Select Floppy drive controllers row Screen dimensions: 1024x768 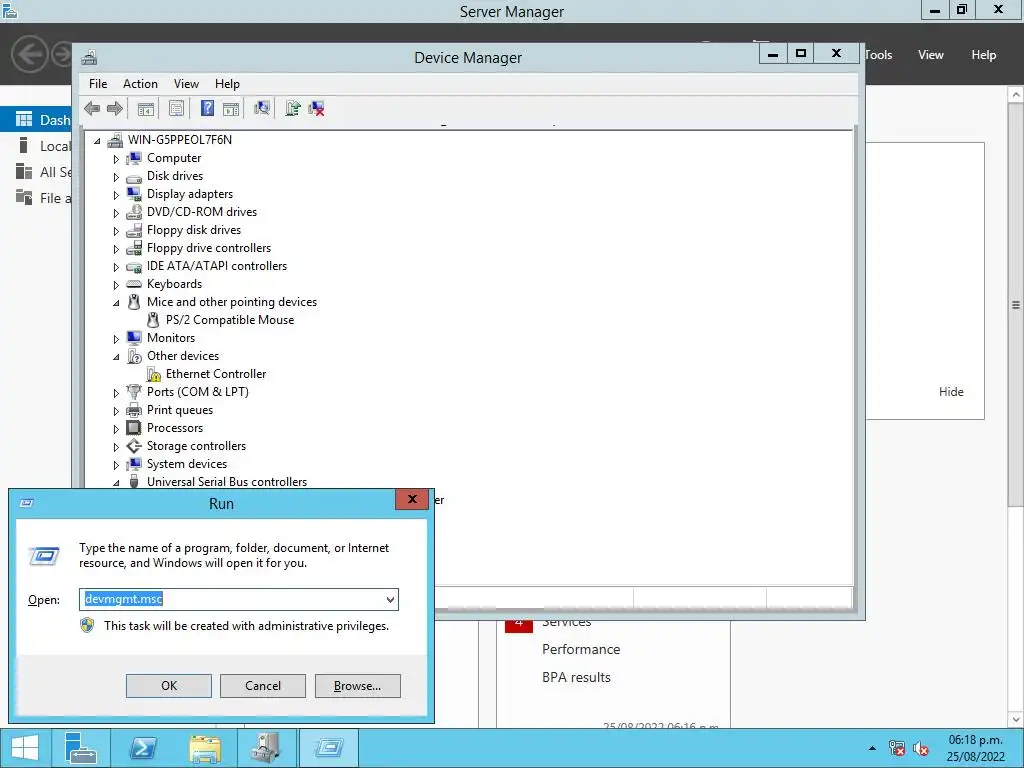coord(208,248)
